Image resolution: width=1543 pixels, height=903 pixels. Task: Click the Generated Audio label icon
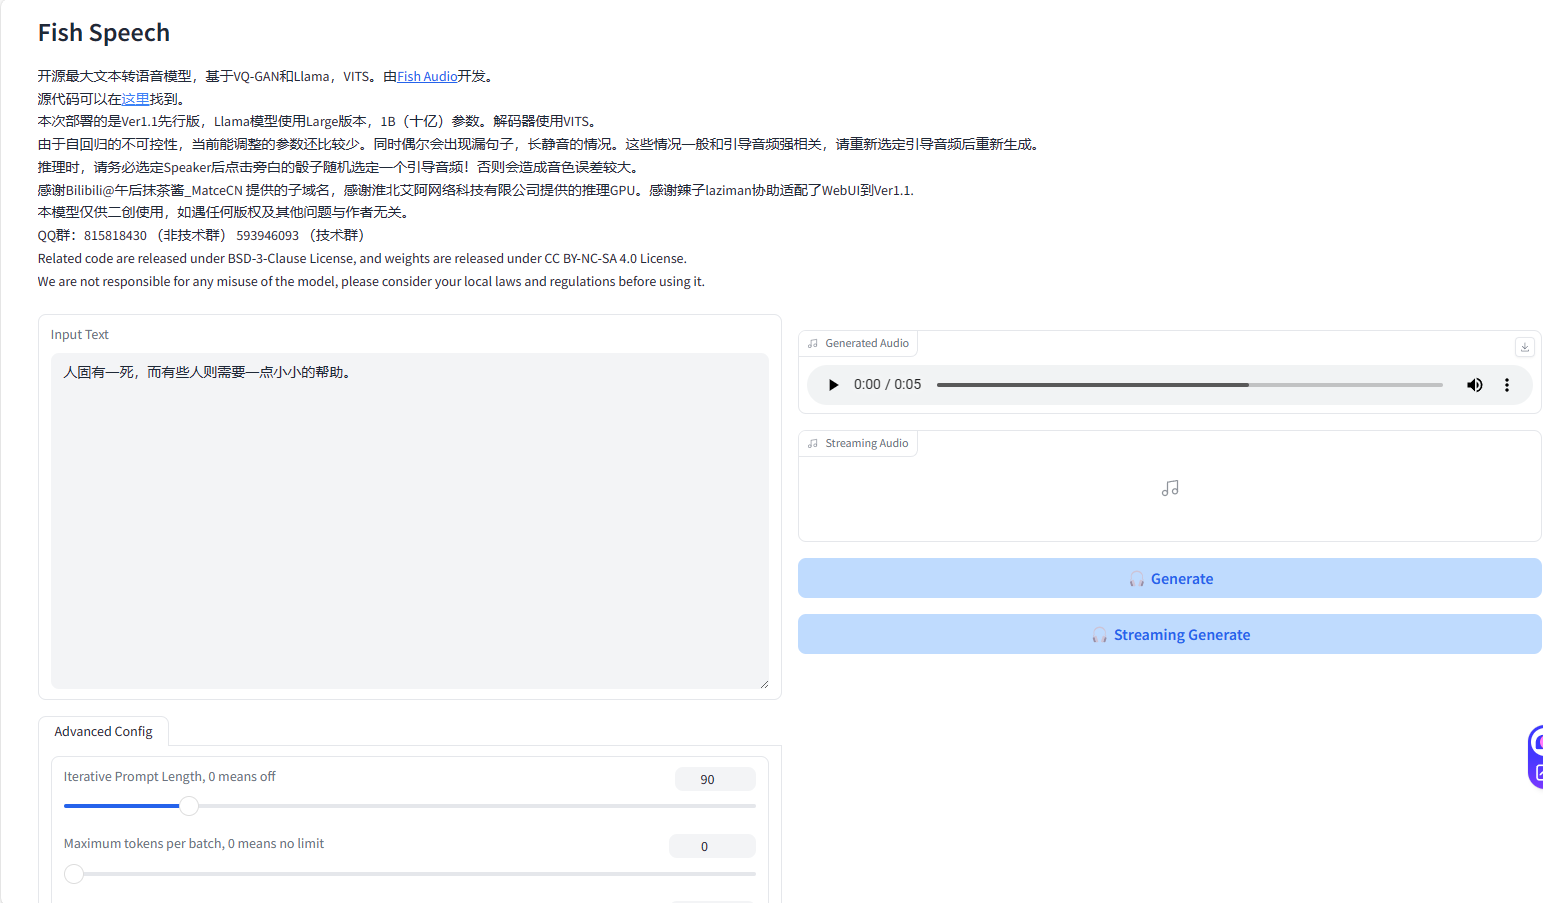813,343
